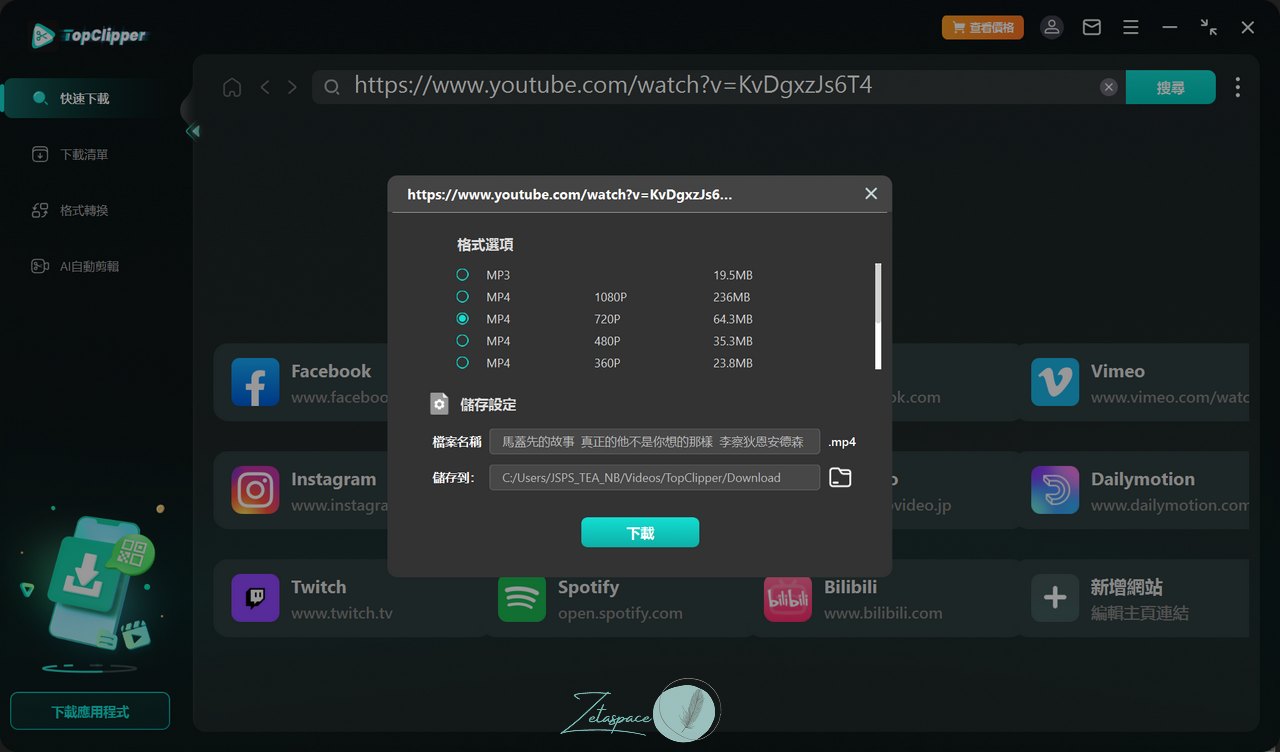Click the 下載 download button

[640, 533]
